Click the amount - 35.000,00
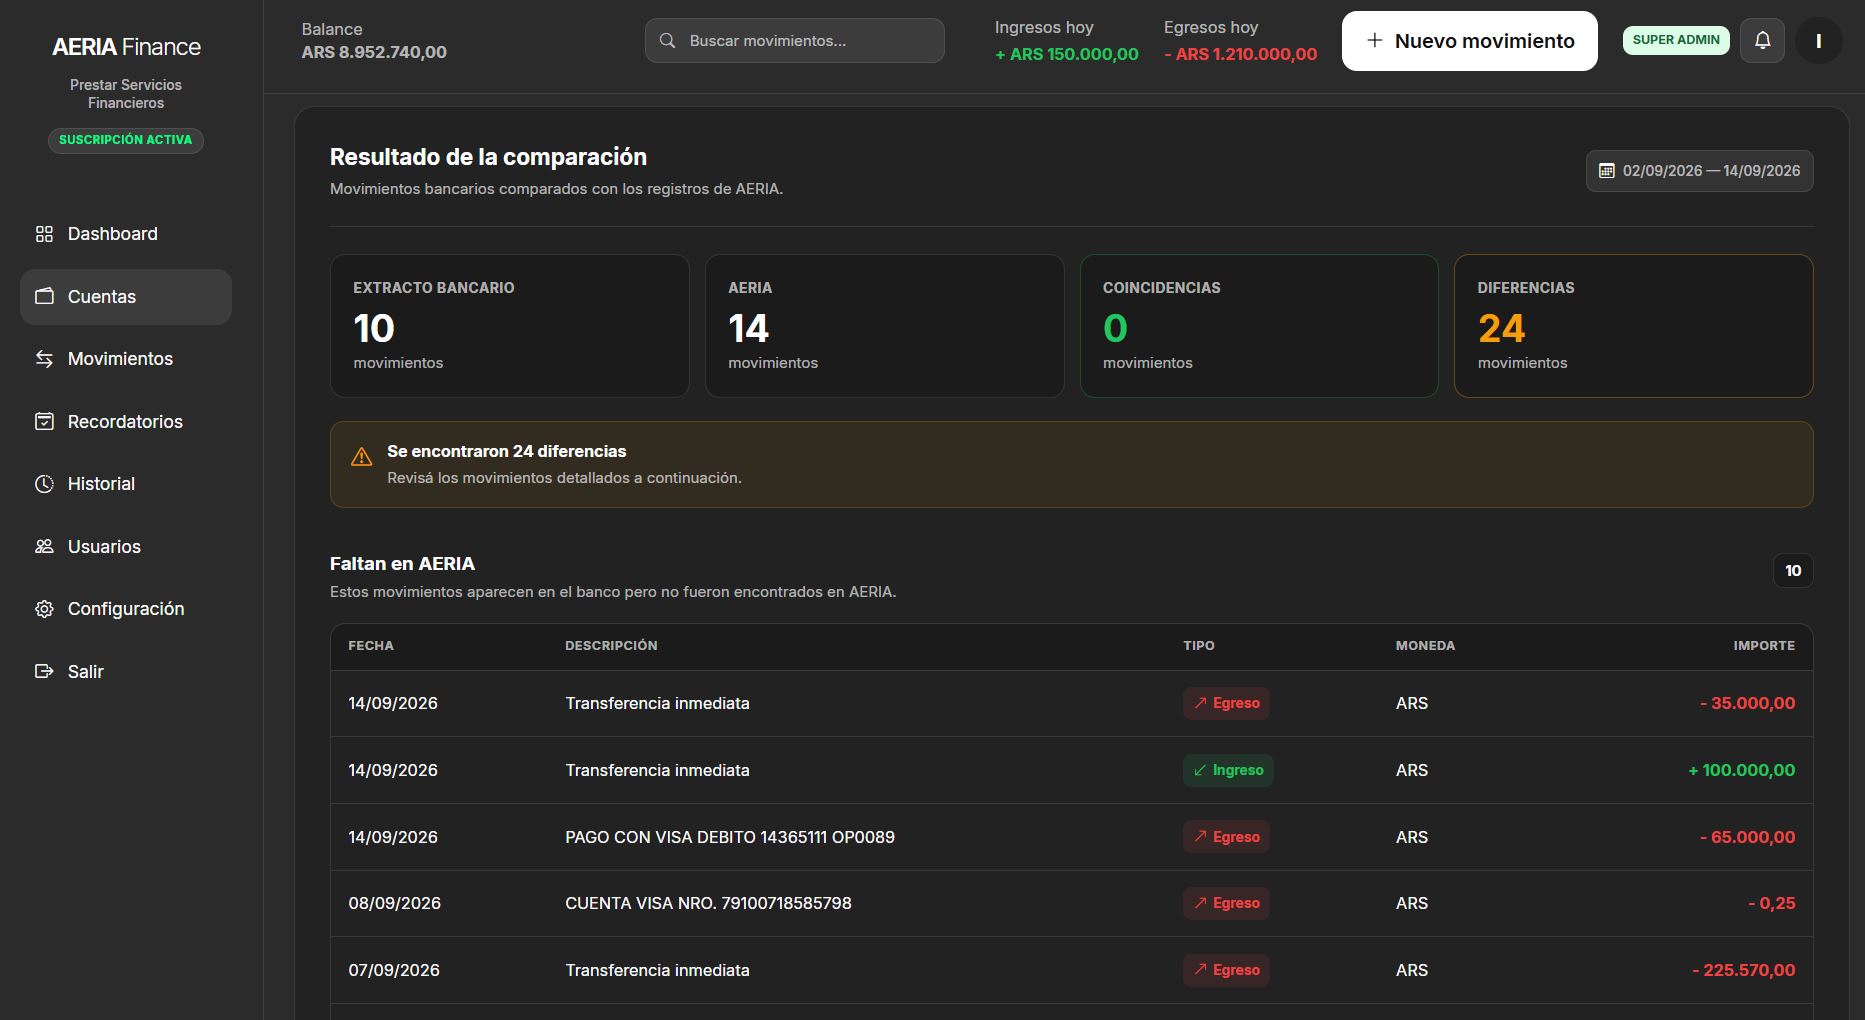 coord(1747,703)
